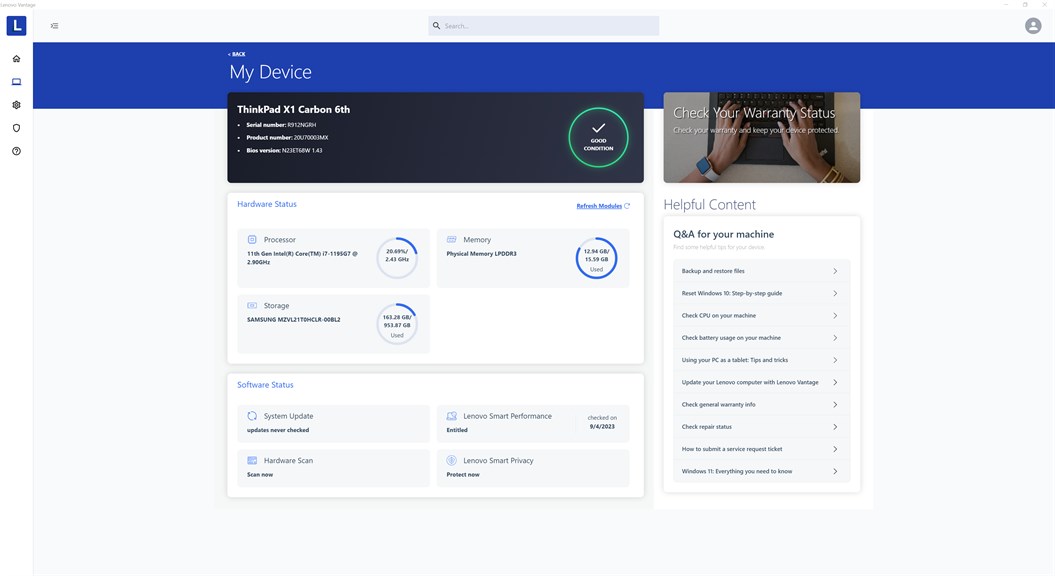The width and height of the screenshot is (1055, 576).
Task: Click the Hardware Scan icon
Action: (x=252, y=460)
